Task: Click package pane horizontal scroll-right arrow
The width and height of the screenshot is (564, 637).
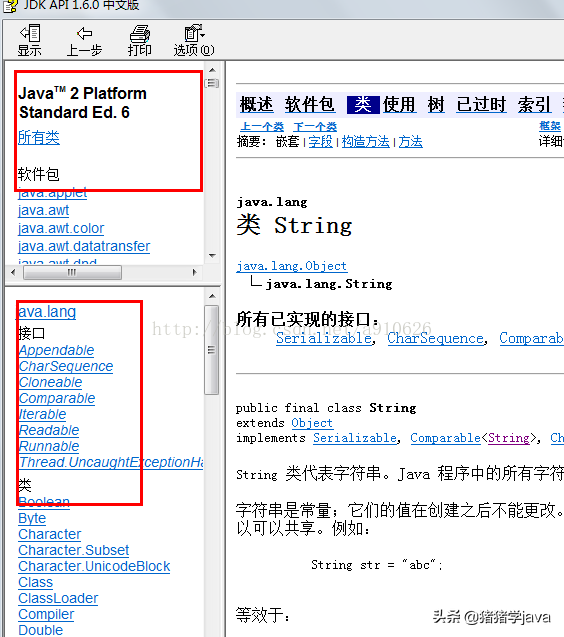Action: coord(195,272)
